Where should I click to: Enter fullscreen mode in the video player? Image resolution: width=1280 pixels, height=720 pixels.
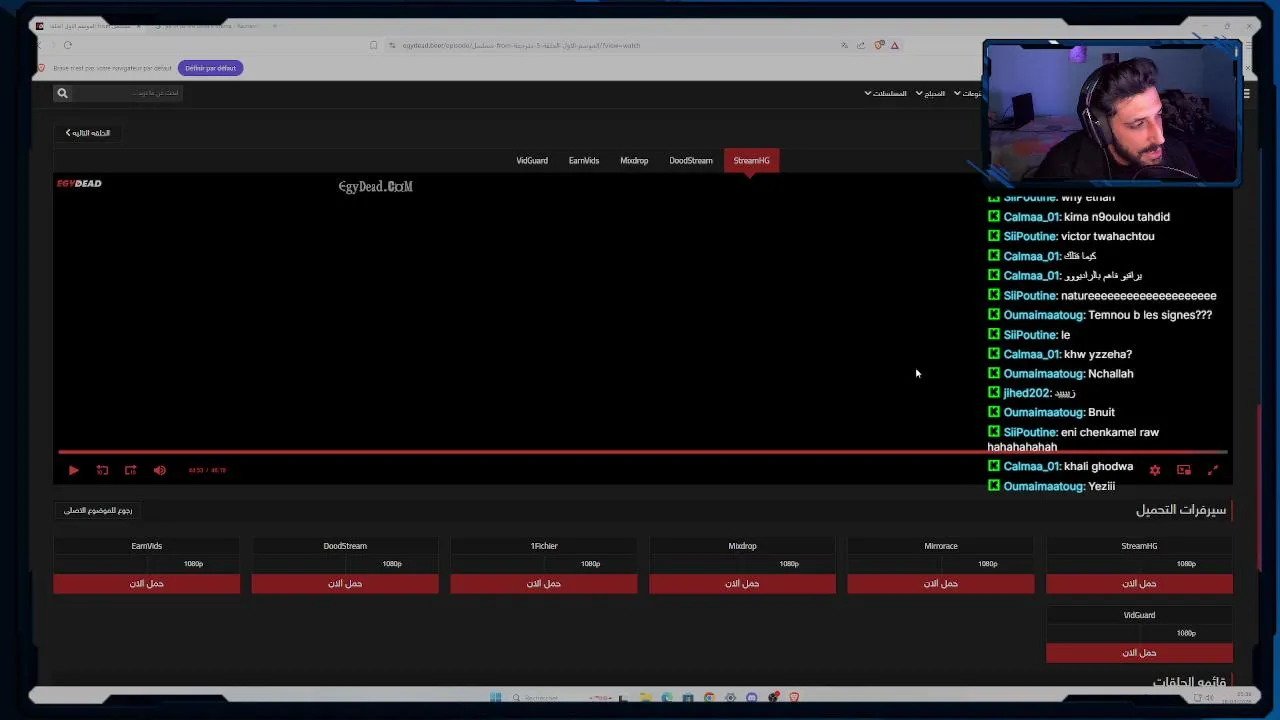coord(1213,470)
